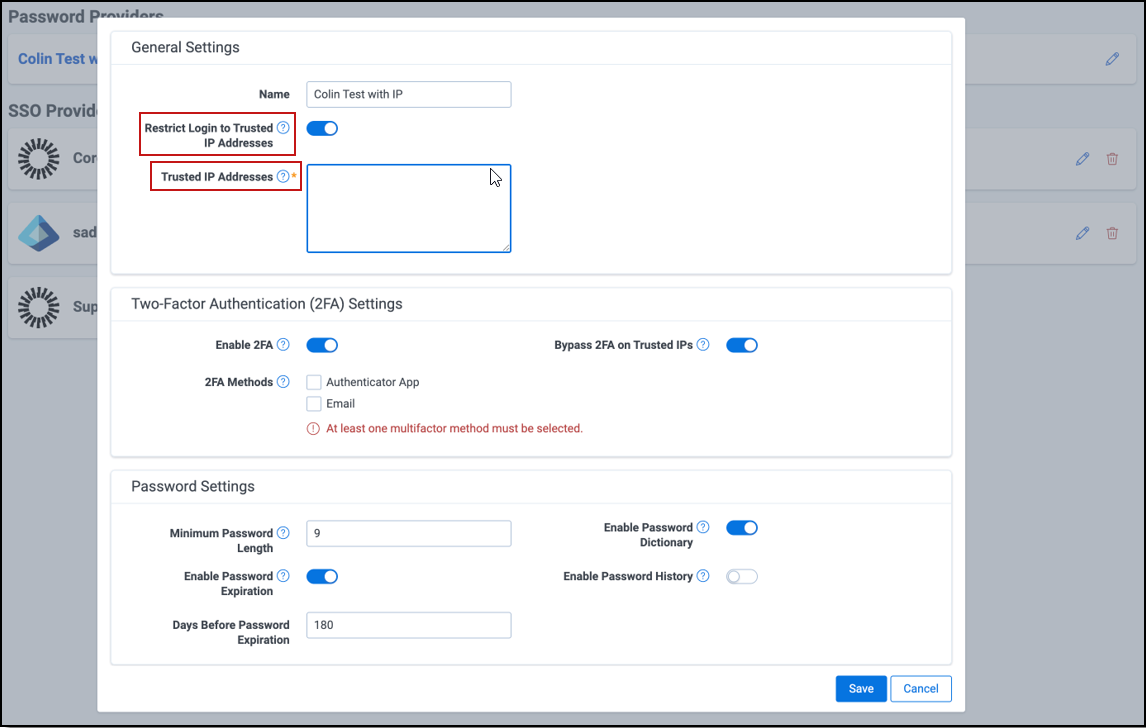Disable the Restrict Login to Trusted IP Addresses toggle
The height and width of the screenshot is (728, 1146).
322,128
